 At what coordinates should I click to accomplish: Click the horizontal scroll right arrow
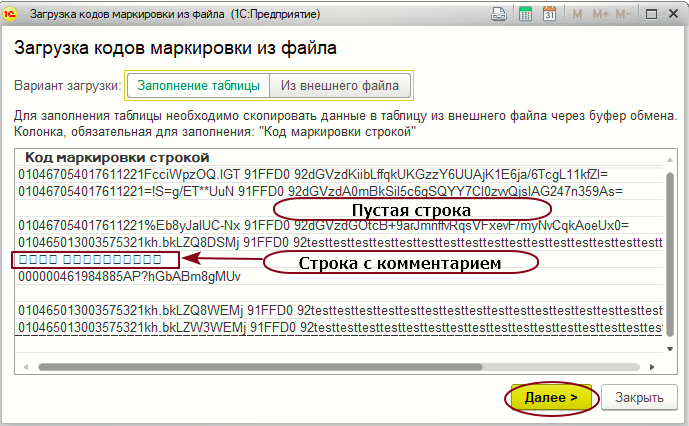click(652, 367)
